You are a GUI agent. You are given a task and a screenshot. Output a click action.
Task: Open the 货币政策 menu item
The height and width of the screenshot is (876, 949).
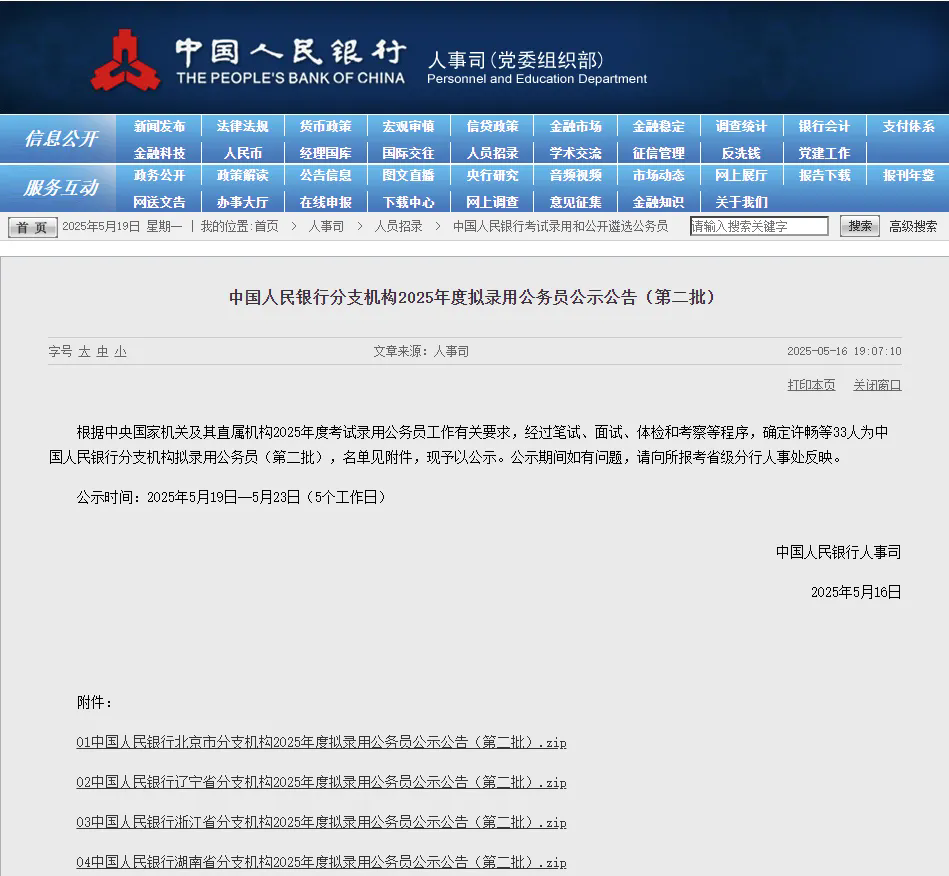(326, 127)
